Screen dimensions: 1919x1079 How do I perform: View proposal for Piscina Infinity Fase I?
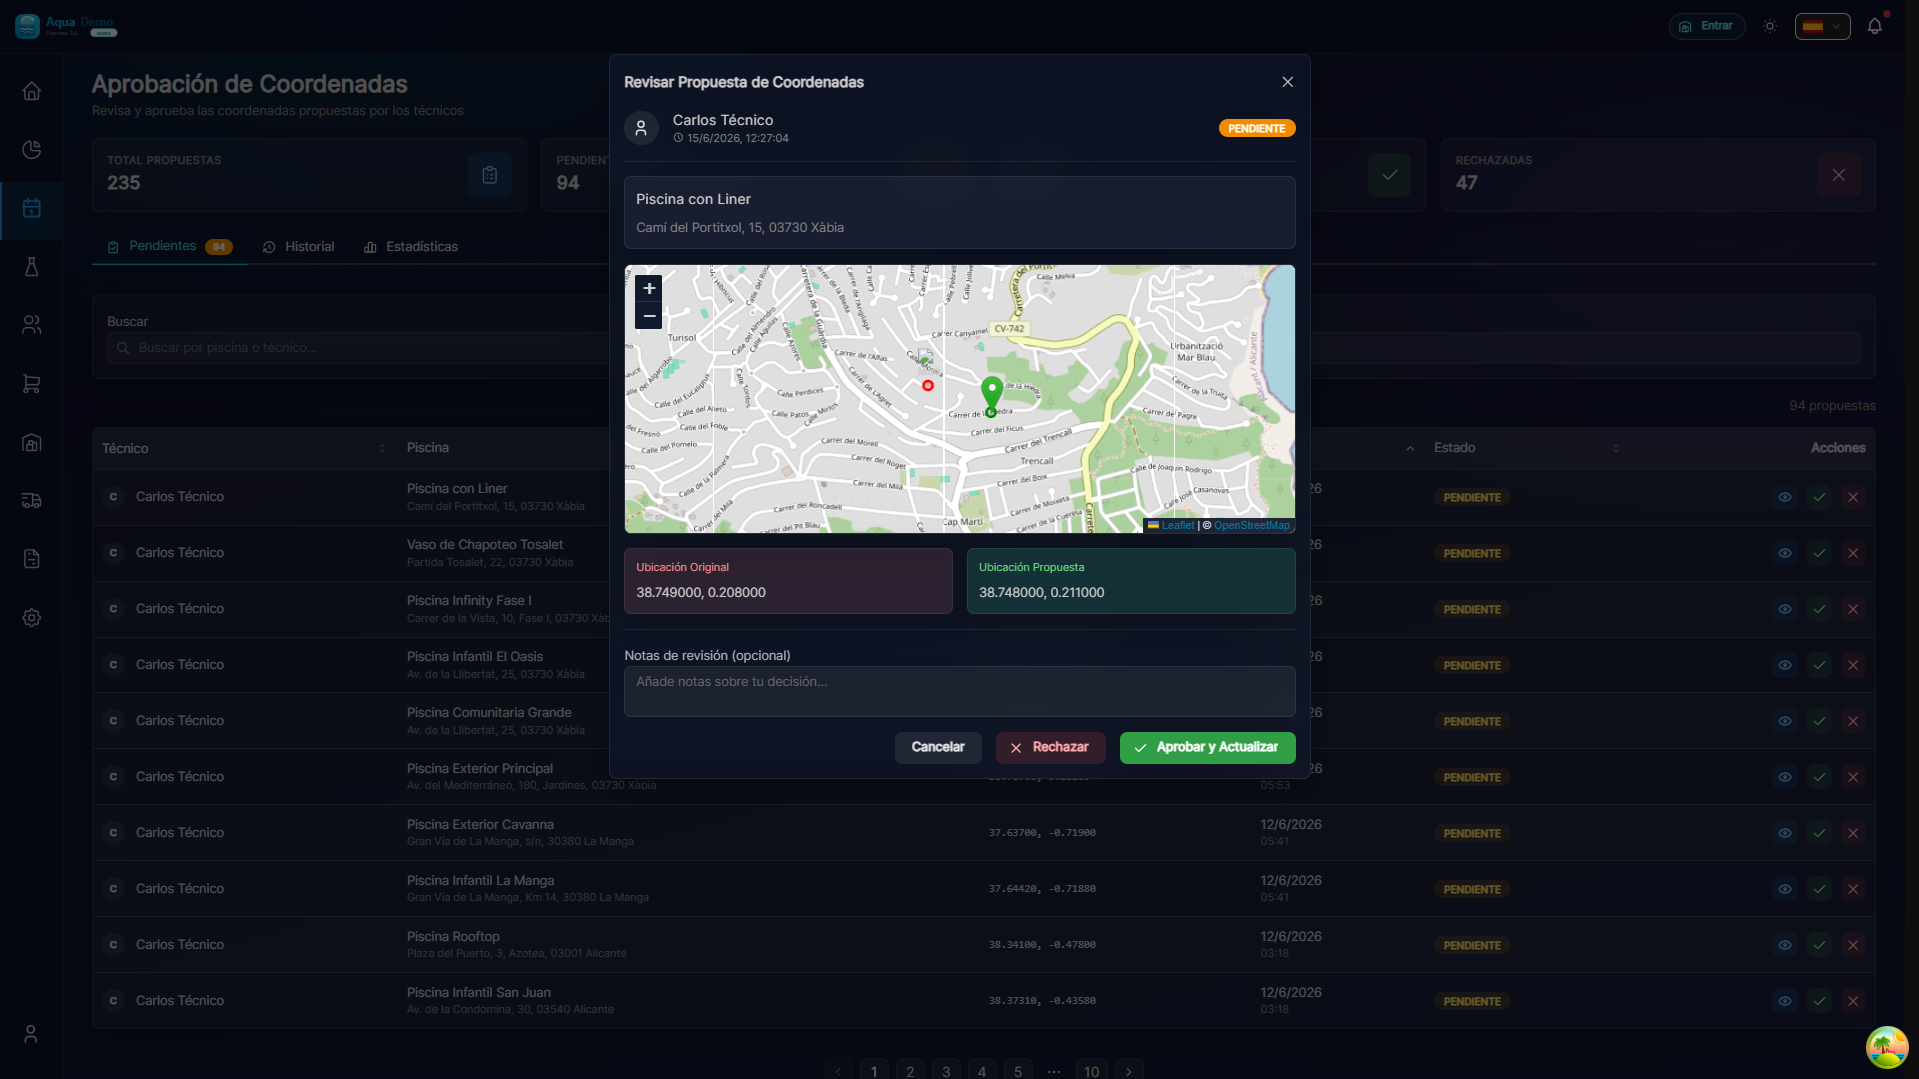[1784, 609]
